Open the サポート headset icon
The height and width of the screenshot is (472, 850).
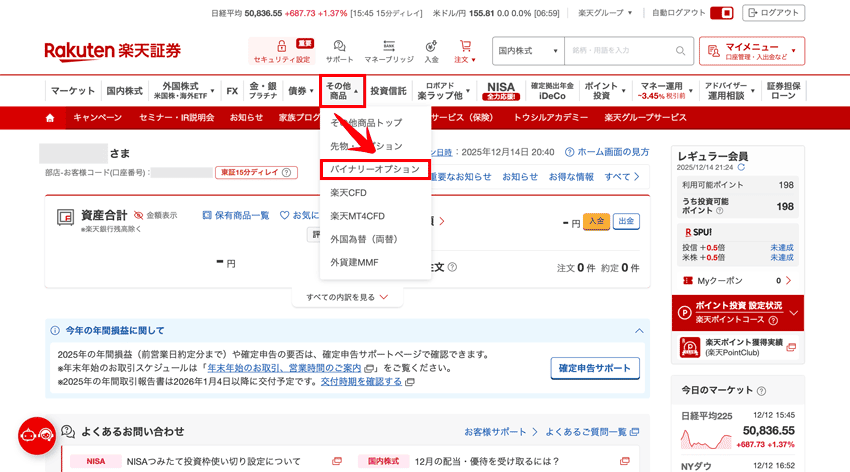(339, 46)
